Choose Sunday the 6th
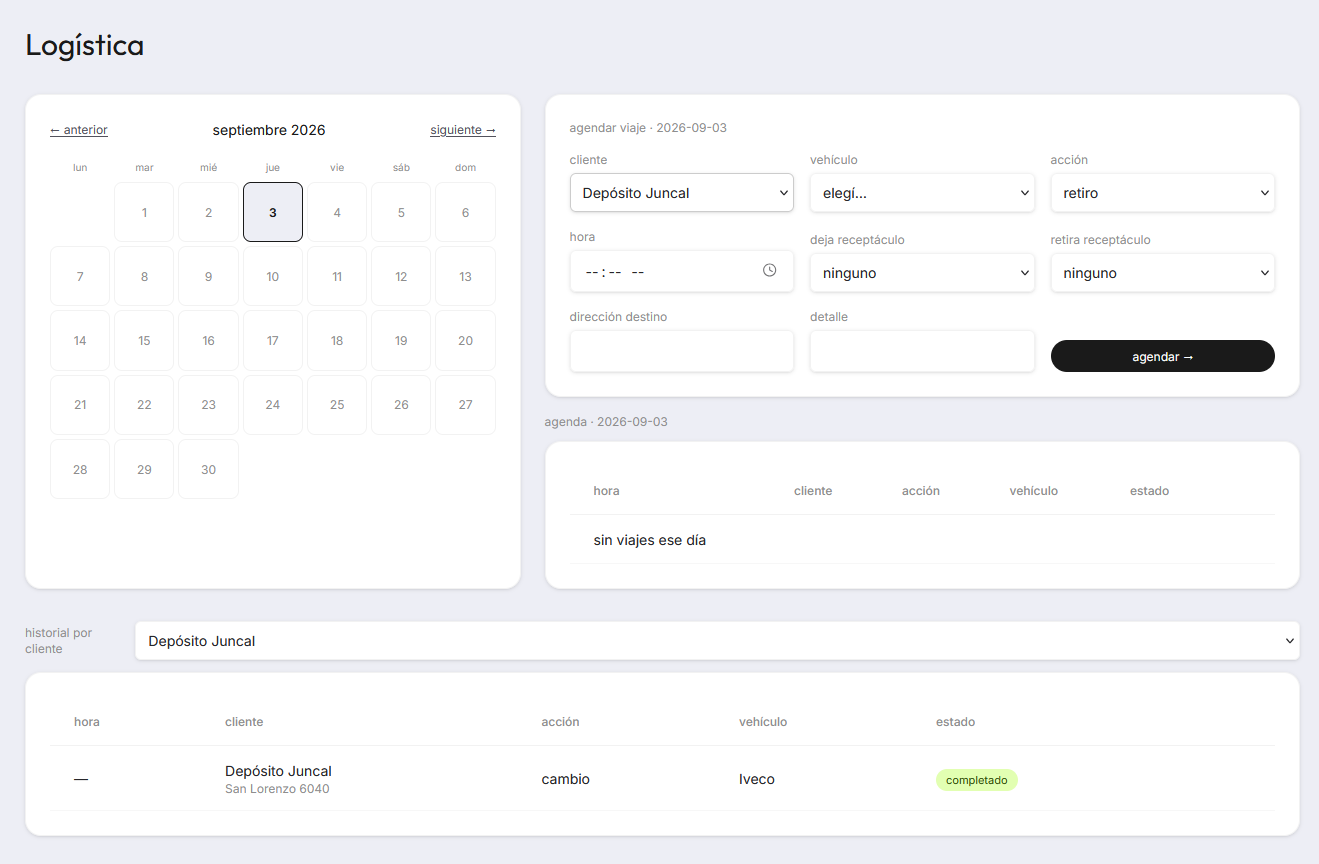Image resolution: width=1319 pixels, height=864 pixels. pyautogui.click(x=465, y=212)
